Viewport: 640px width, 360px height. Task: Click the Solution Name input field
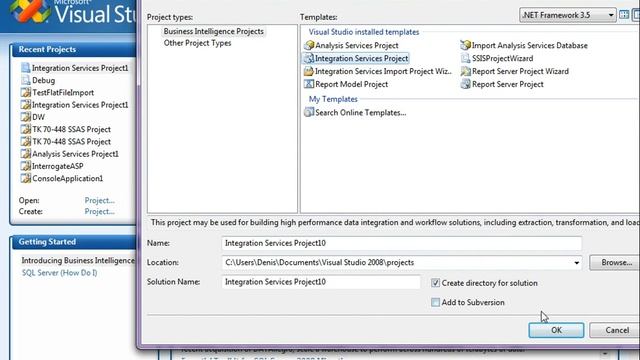point(321,282)
